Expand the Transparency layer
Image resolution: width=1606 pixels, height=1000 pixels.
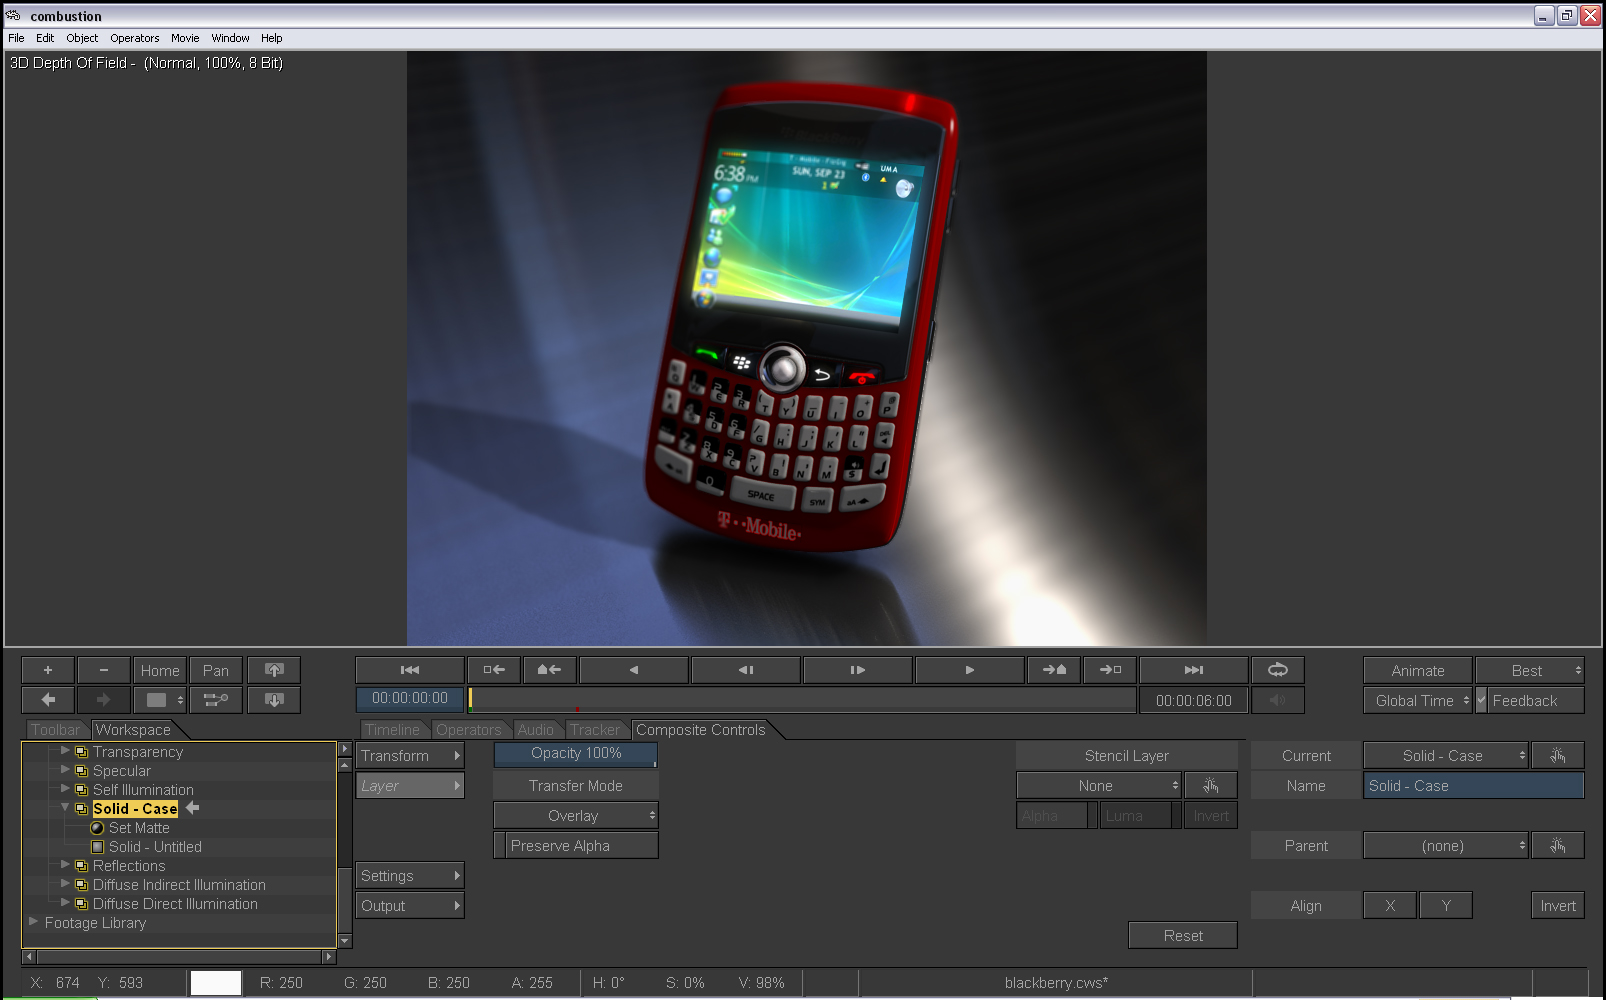tap(65, 750)
